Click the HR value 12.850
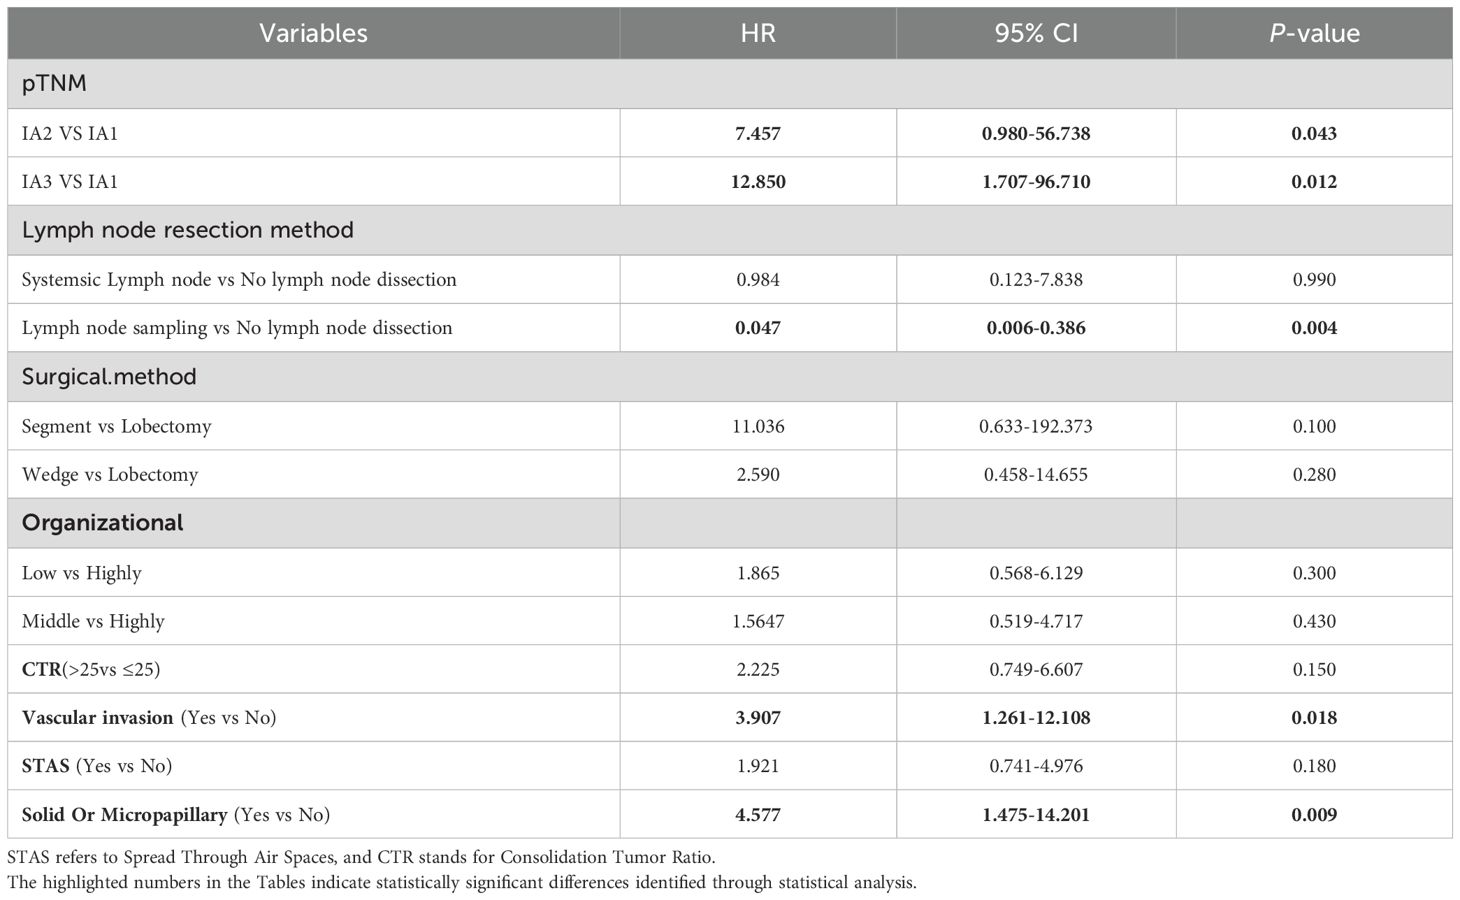Screen dimensions: 1460x900 point(758,182)
